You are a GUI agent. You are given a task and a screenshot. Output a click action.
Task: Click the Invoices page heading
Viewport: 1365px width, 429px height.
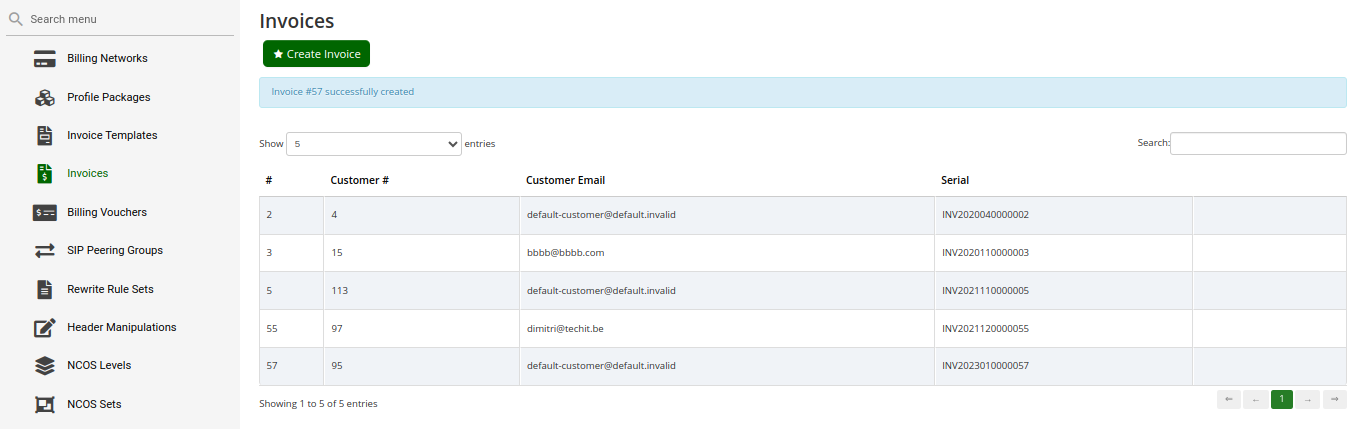(x=296, y=20)
